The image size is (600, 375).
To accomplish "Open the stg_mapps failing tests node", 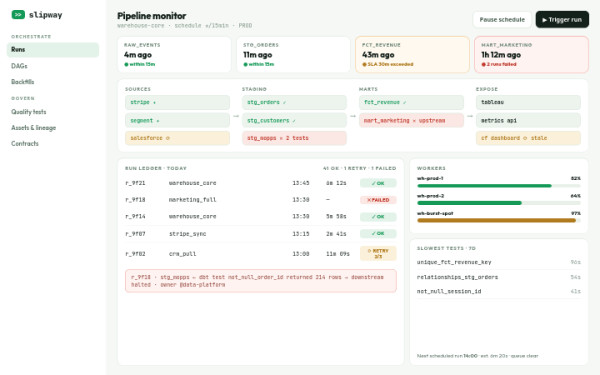I will pyautogui.click(x=294, y=138).
